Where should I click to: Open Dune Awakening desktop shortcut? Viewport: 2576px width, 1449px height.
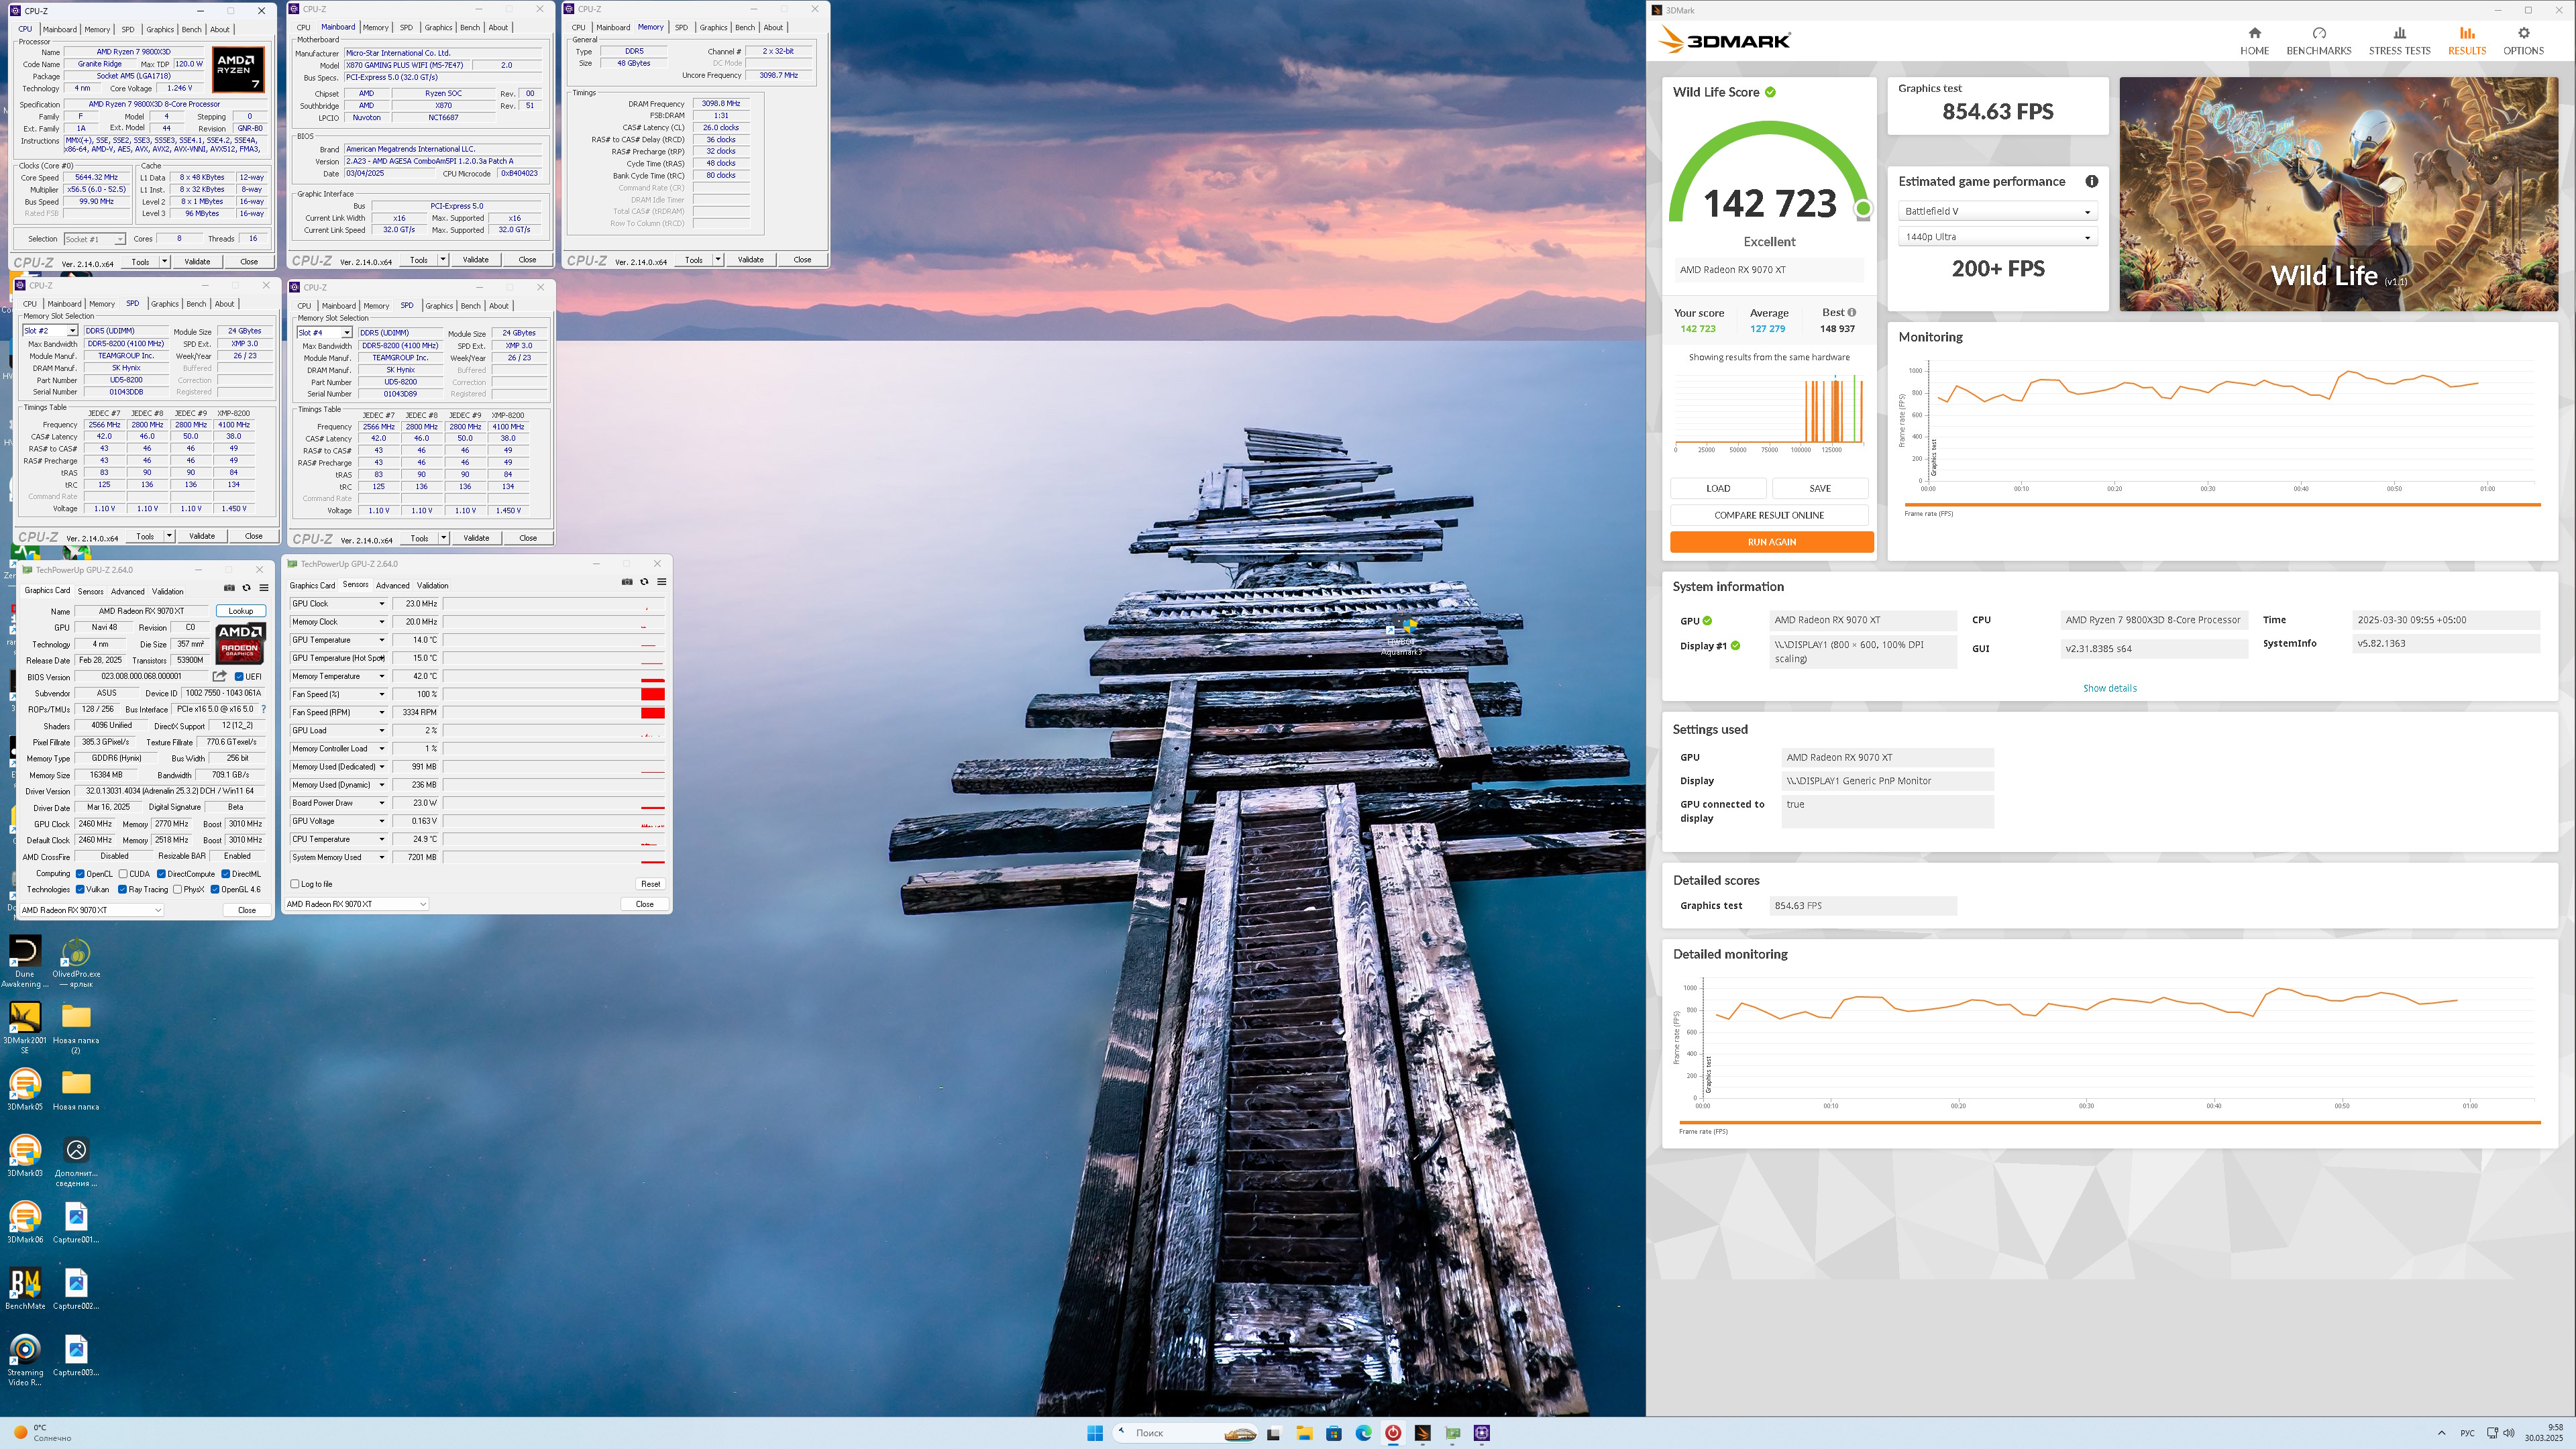point(25,961)
